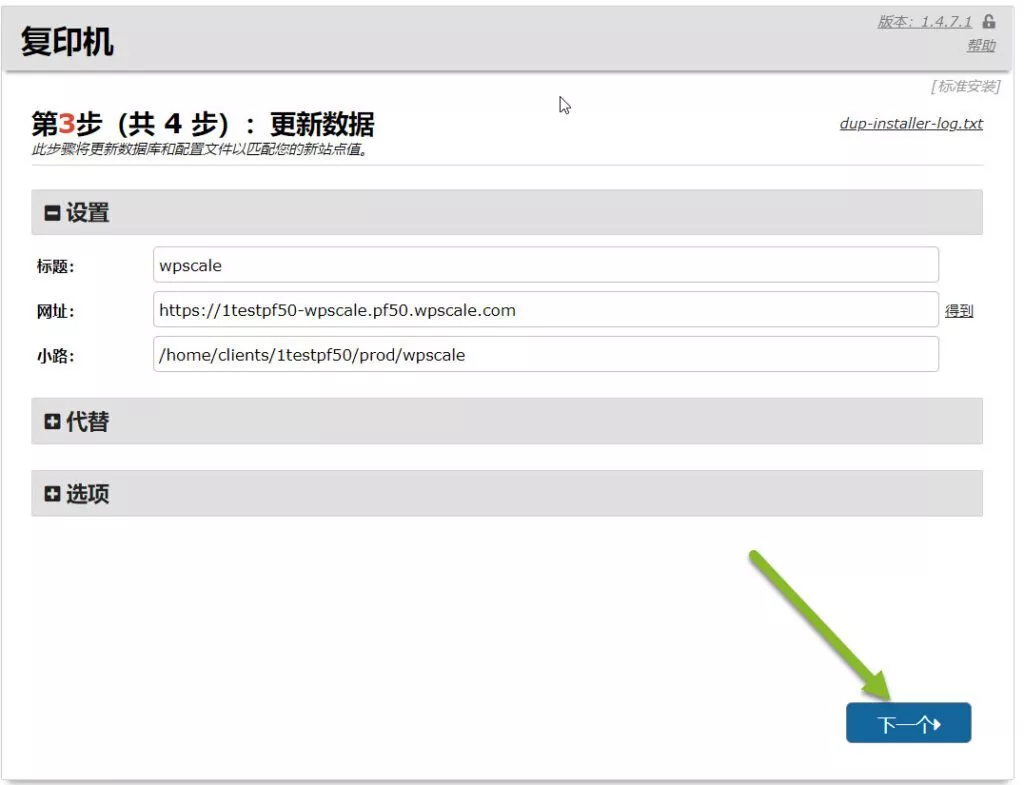This screenshot has height=785, width=1024.
Task: Click the 复印机 header title
Action: point(67,42)
